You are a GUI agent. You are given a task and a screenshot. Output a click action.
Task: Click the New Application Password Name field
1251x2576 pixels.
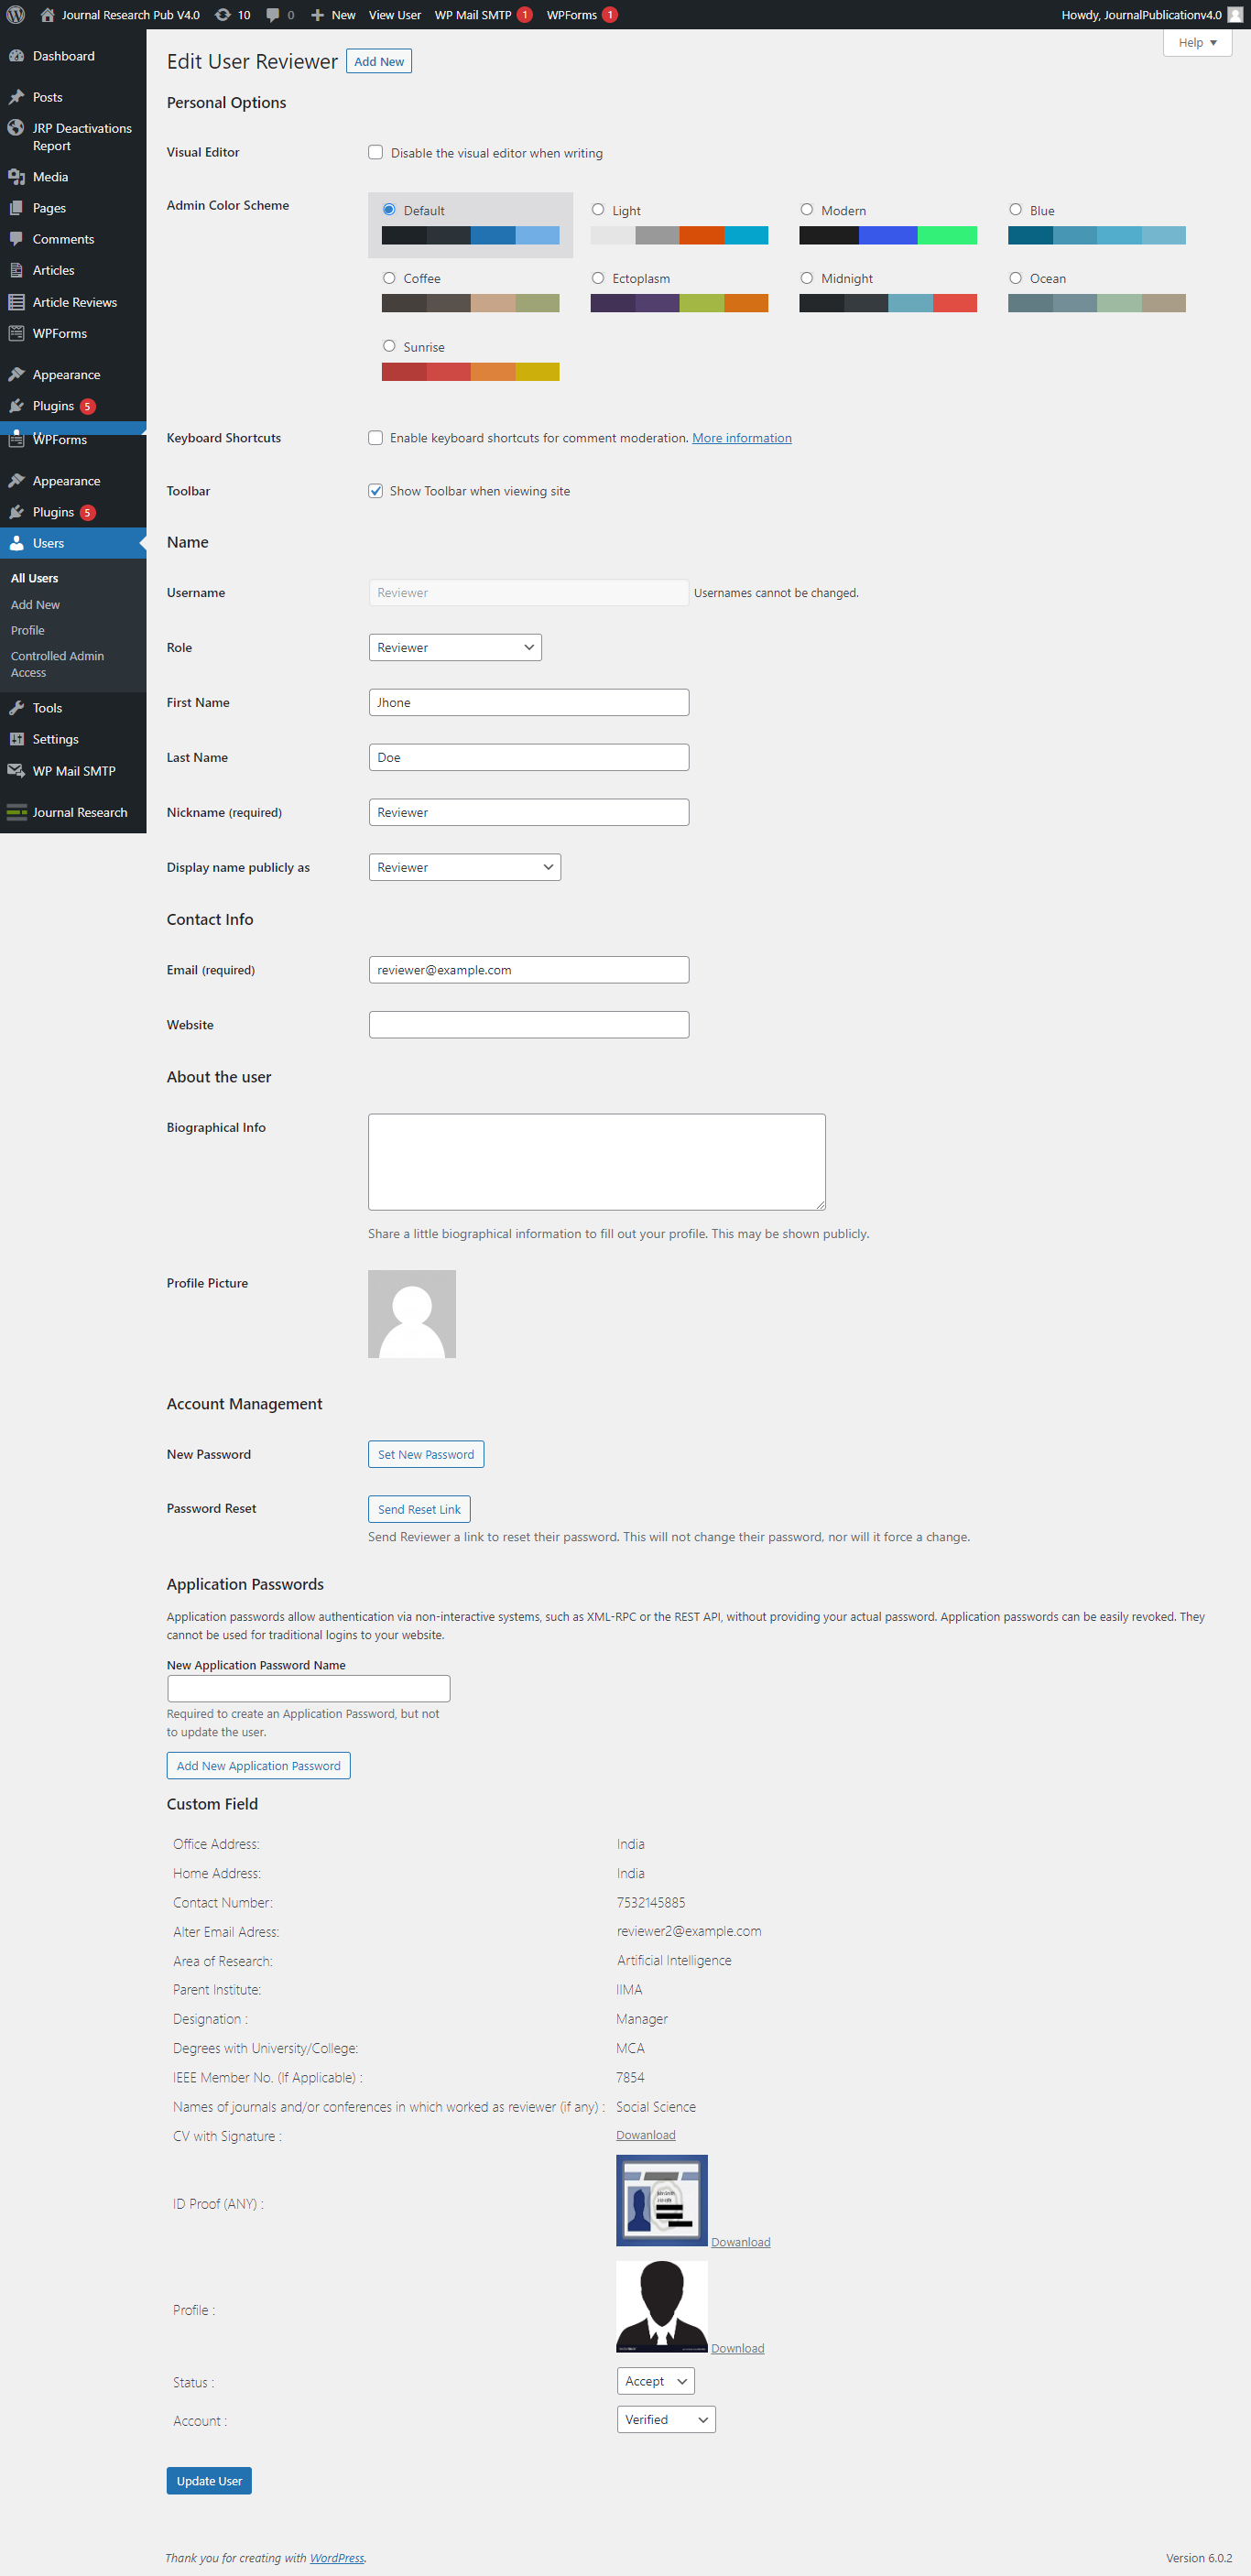point(309,1689)
